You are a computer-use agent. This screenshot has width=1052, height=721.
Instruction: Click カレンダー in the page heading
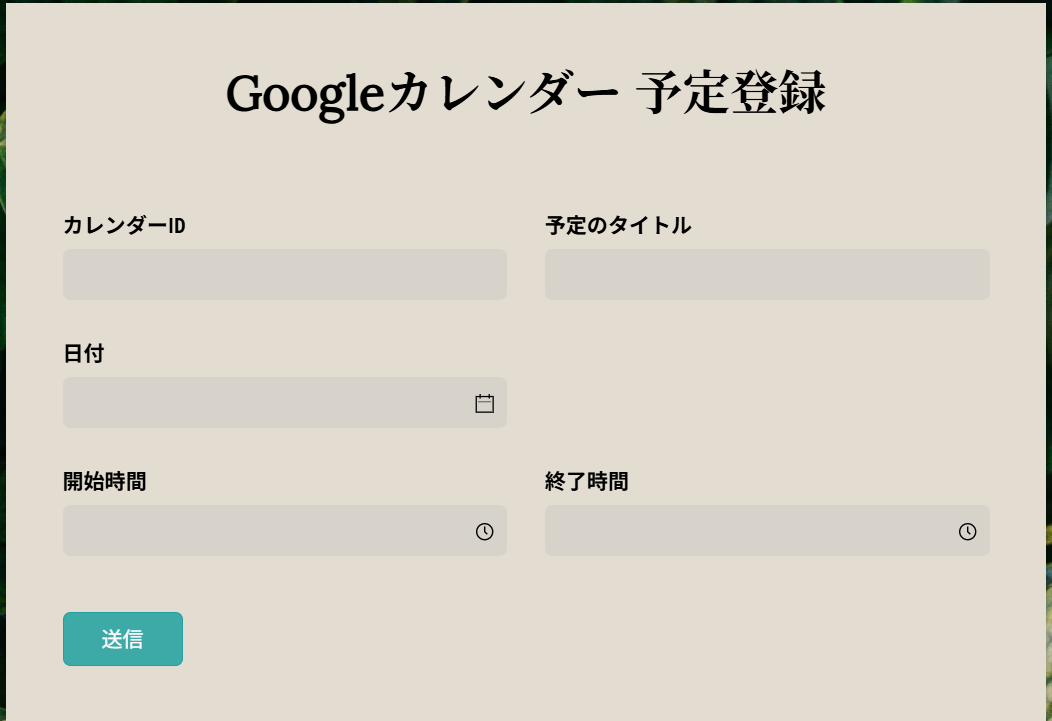coord(503,93)
